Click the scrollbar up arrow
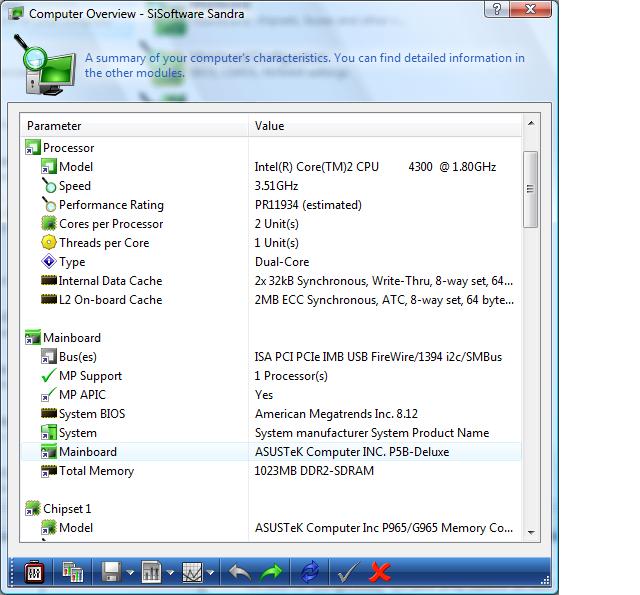640x595 pixels. [x=531, y=123]
